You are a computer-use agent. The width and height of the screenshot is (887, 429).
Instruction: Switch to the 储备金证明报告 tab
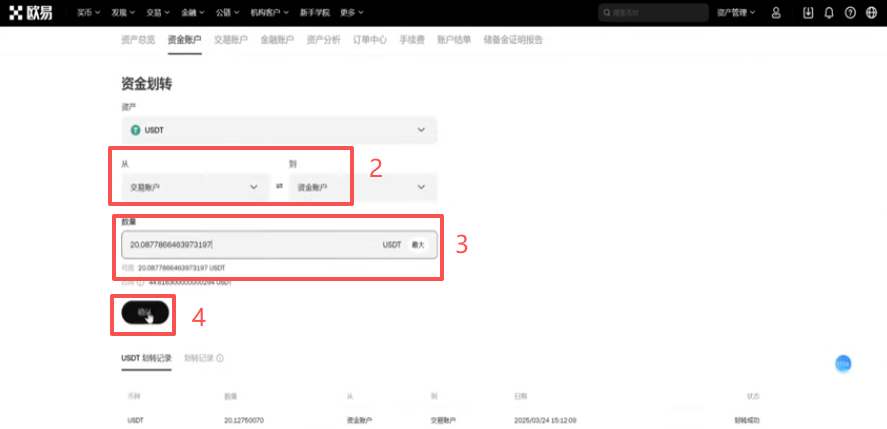click(x=513, y=40)
